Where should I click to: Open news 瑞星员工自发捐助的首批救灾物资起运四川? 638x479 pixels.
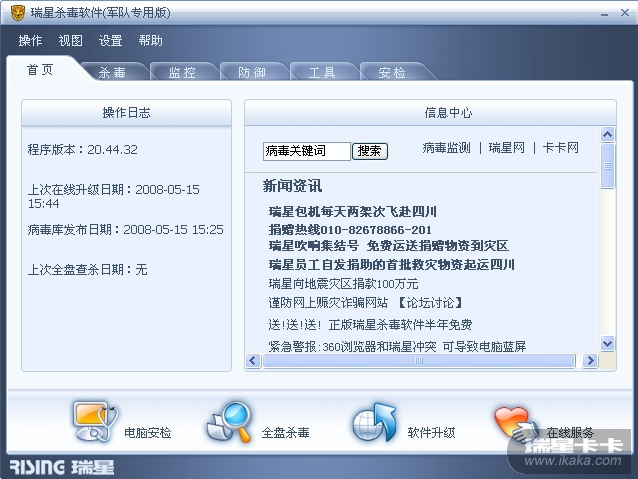pyautogui.click(x=391, y=265)
